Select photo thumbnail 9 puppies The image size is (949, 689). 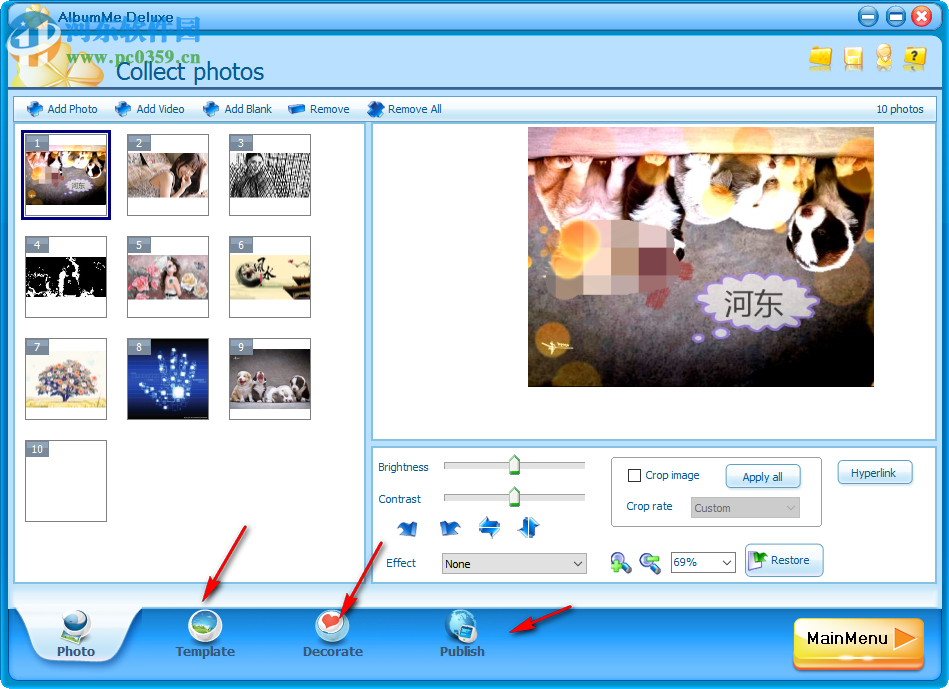coord(270,379)
